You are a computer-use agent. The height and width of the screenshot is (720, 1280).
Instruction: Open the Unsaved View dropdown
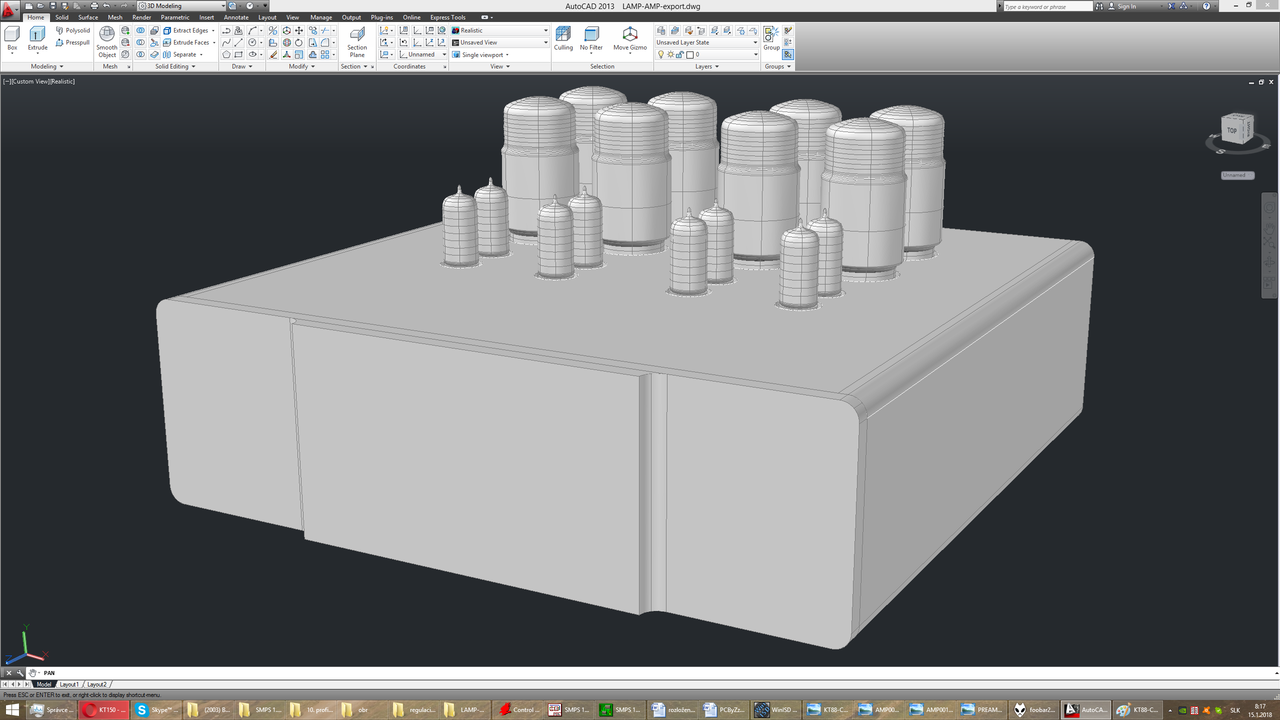tap(500, 43)
